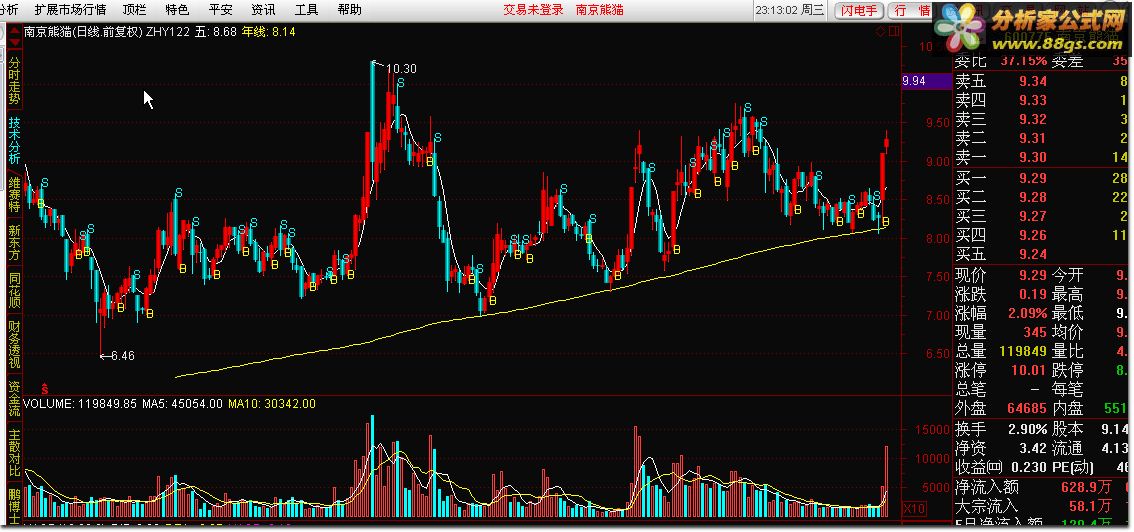Open the 特色 menu
The width and height of the screenshot is (1134, 532).
tap(177, 10)
